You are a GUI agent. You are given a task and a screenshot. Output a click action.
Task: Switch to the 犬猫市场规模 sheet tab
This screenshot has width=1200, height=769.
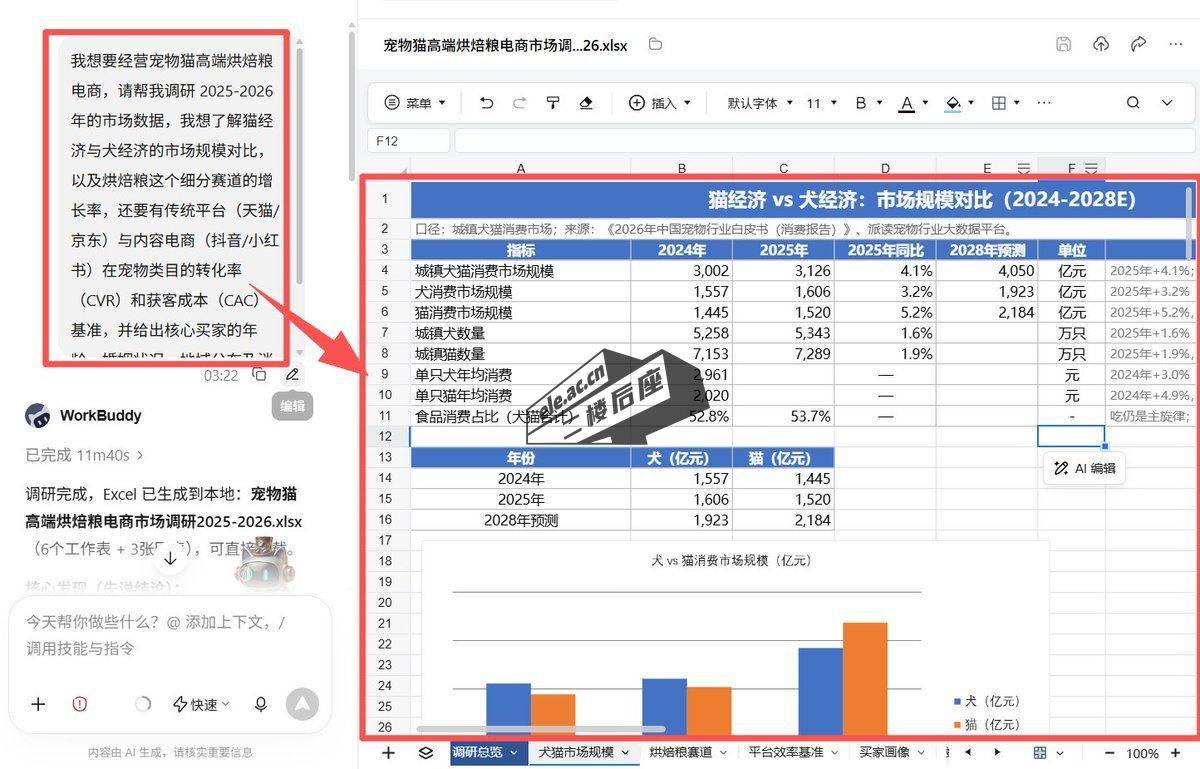[584, 752]
